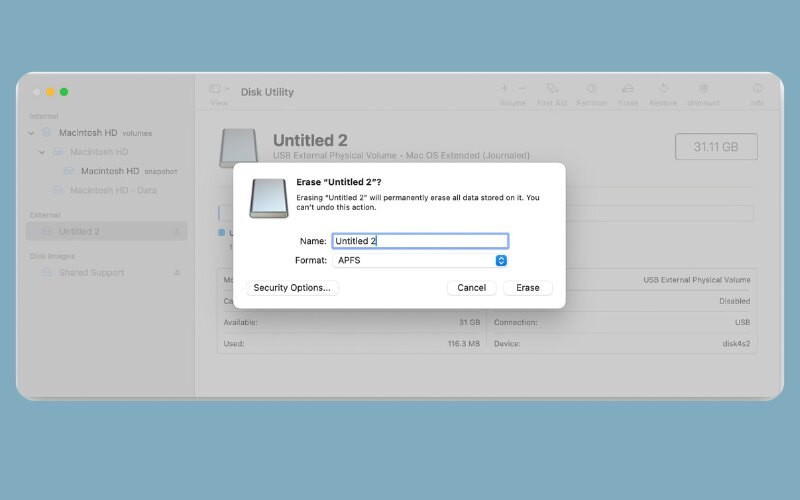The width and height of the screenshot is (800, 500).
Task: Eject the Untitled 2 external drive
Action: click(x=177, y=232)
